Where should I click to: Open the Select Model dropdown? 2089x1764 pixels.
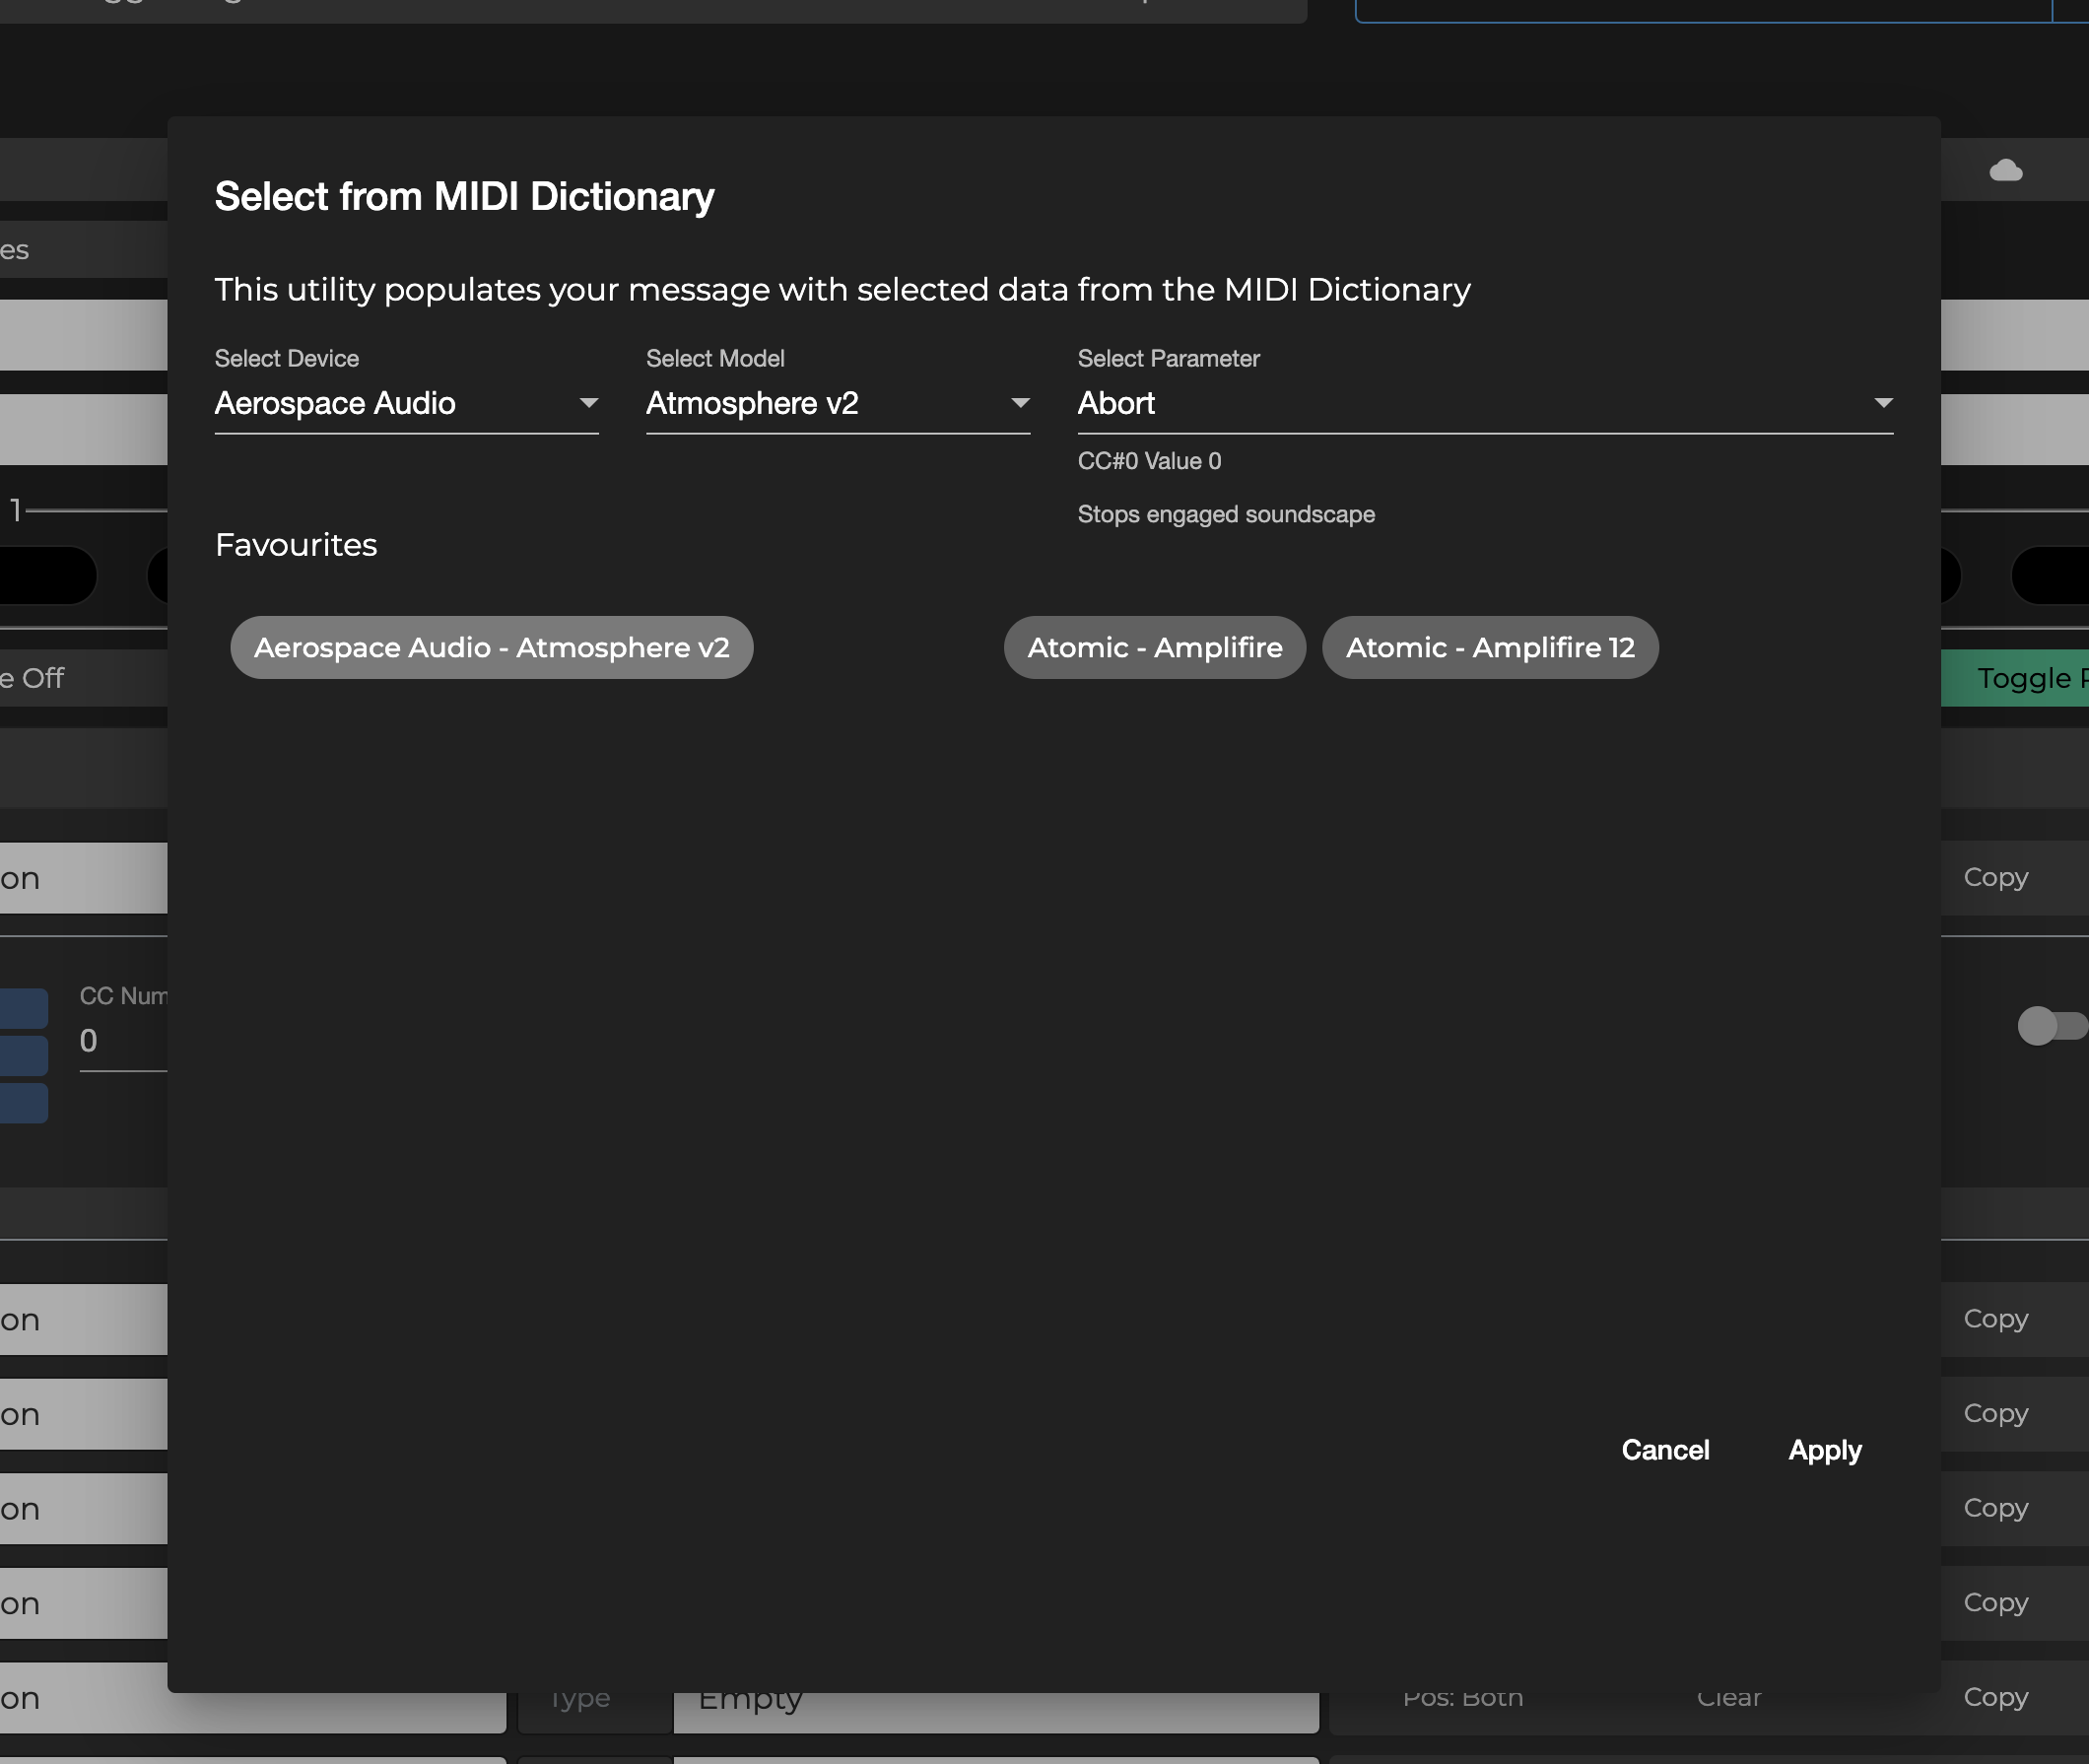tap(838, 403)
